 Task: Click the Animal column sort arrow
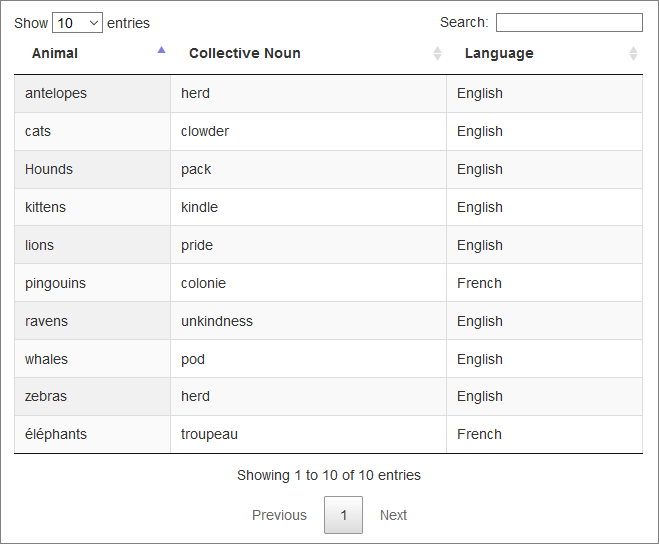[161, 50]
